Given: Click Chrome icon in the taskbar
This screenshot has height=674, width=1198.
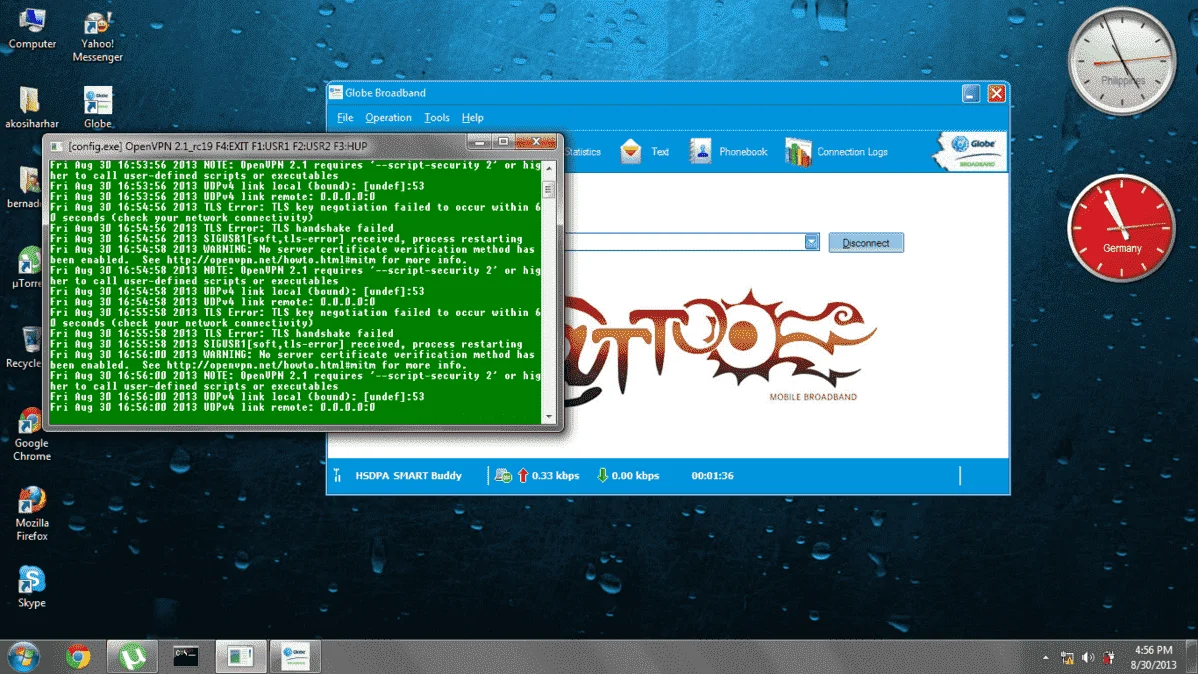Looking at the screenshot, I should pos(78,656).
